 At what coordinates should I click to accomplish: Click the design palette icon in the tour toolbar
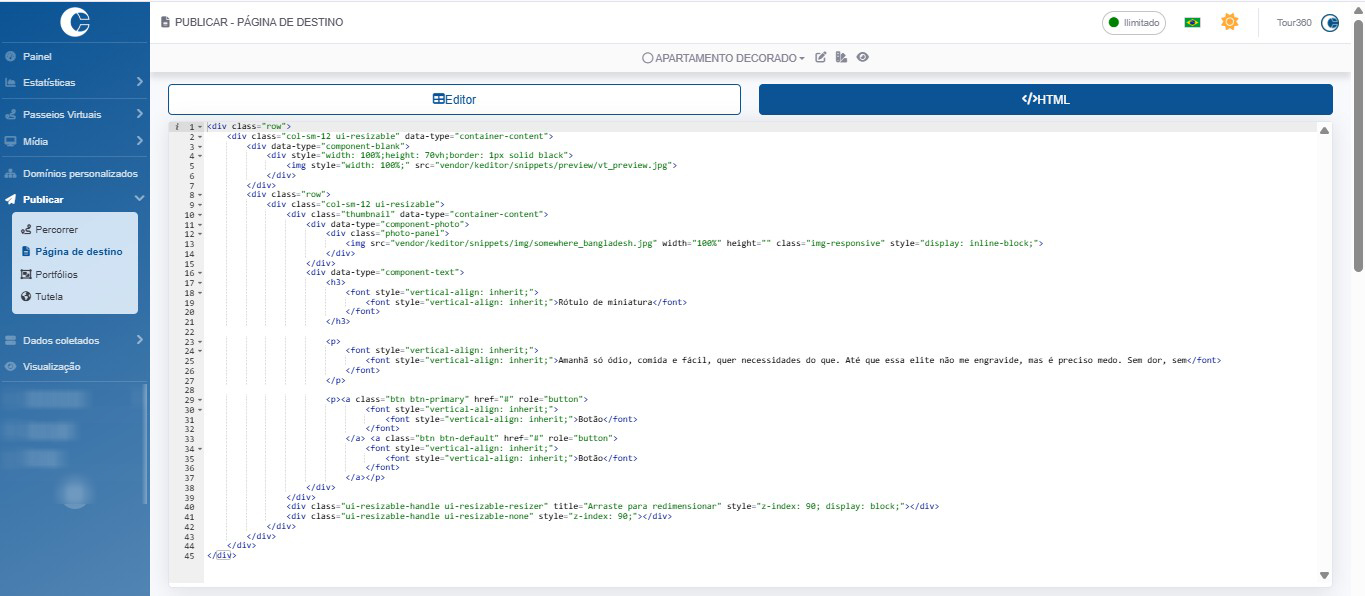[x=841, y=58]
